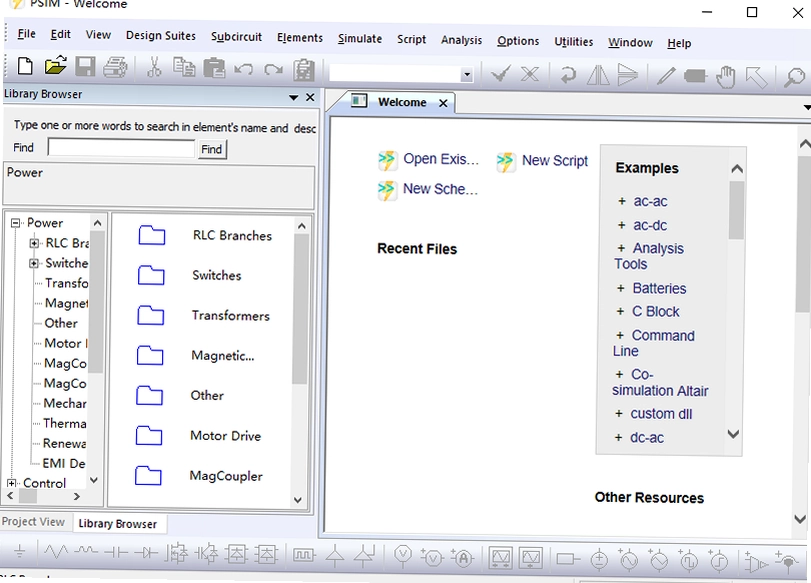Click the Examples list scroll-down arrow
Viewport: 811px width, 583px height.
coord(733,433)
